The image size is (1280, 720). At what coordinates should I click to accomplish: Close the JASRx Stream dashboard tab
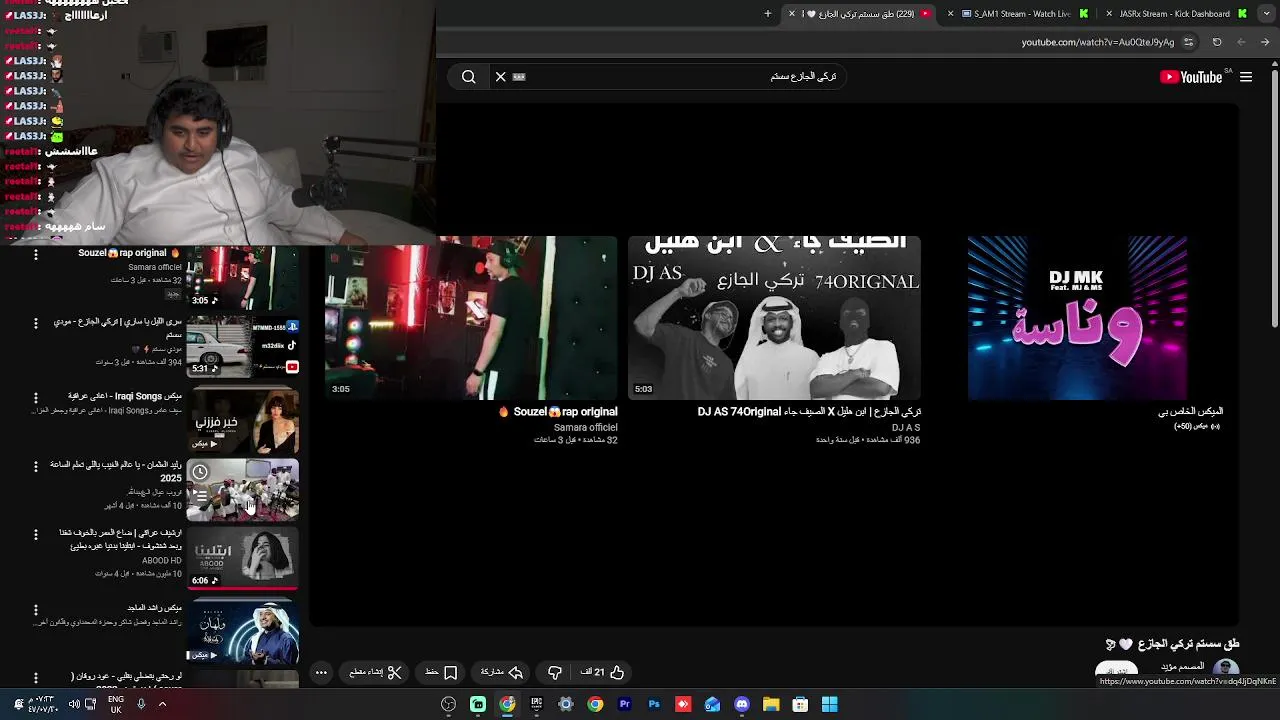(1109, 14)
